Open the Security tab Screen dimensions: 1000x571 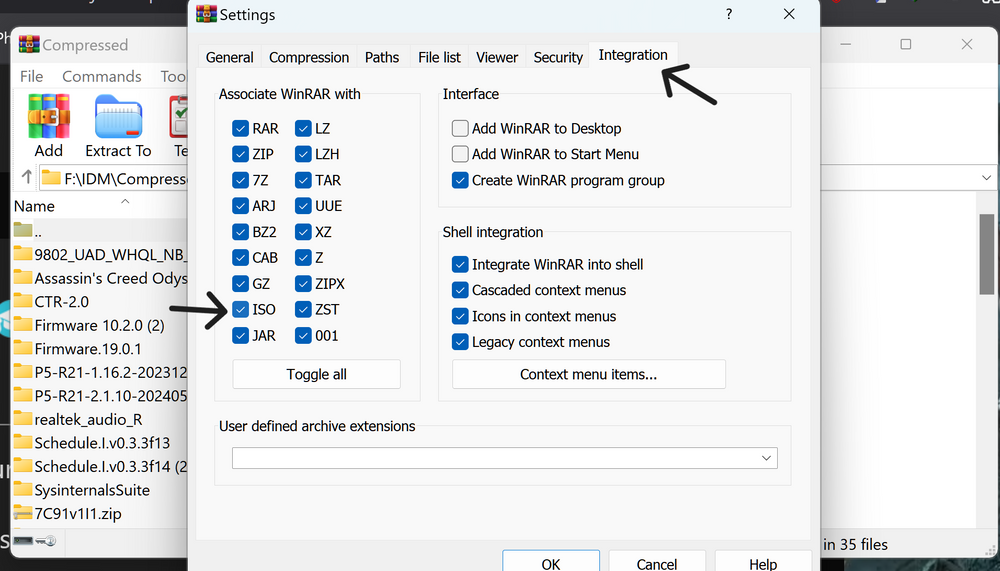pyautogui.click(x=558, y=57)
